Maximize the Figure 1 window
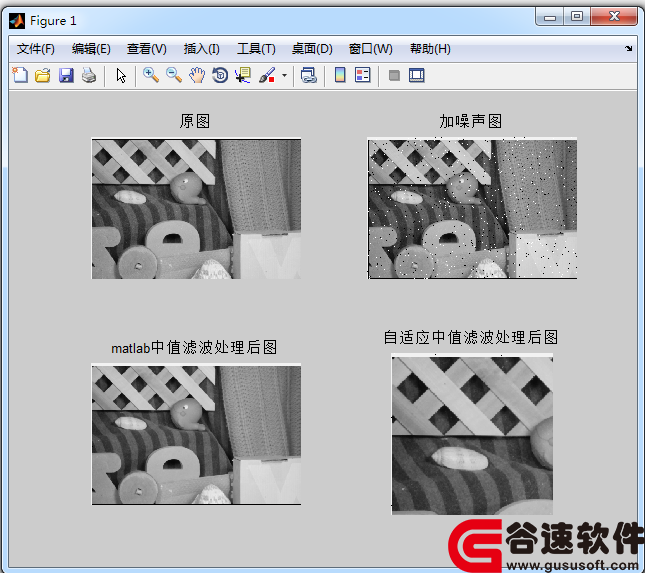This screenshot has width=645, height=573. click(577, 16)
